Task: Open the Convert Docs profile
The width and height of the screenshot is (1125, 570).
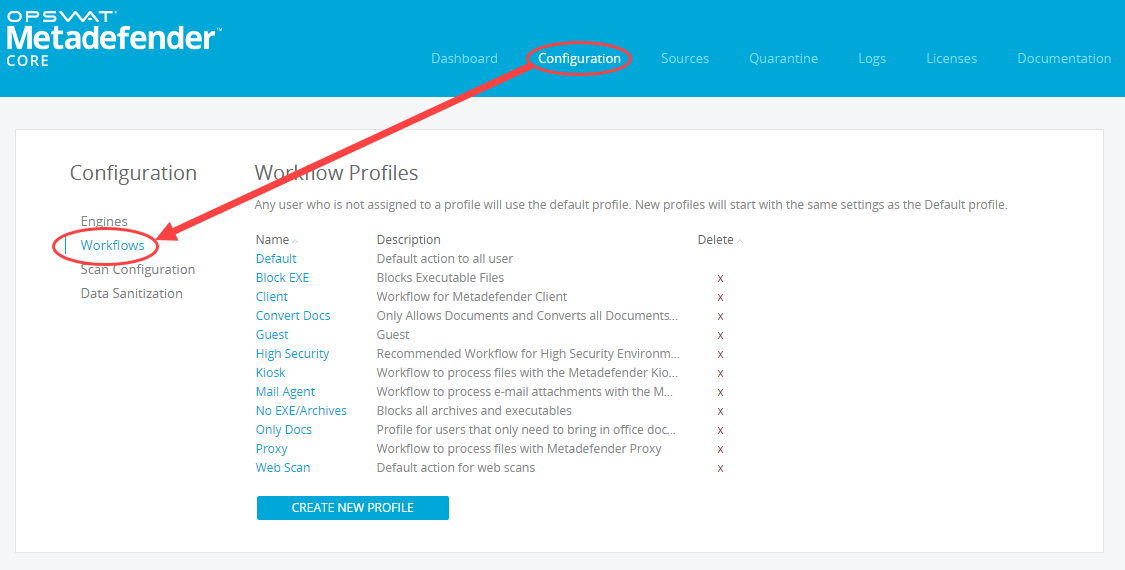Action: [x=293, y=316]
